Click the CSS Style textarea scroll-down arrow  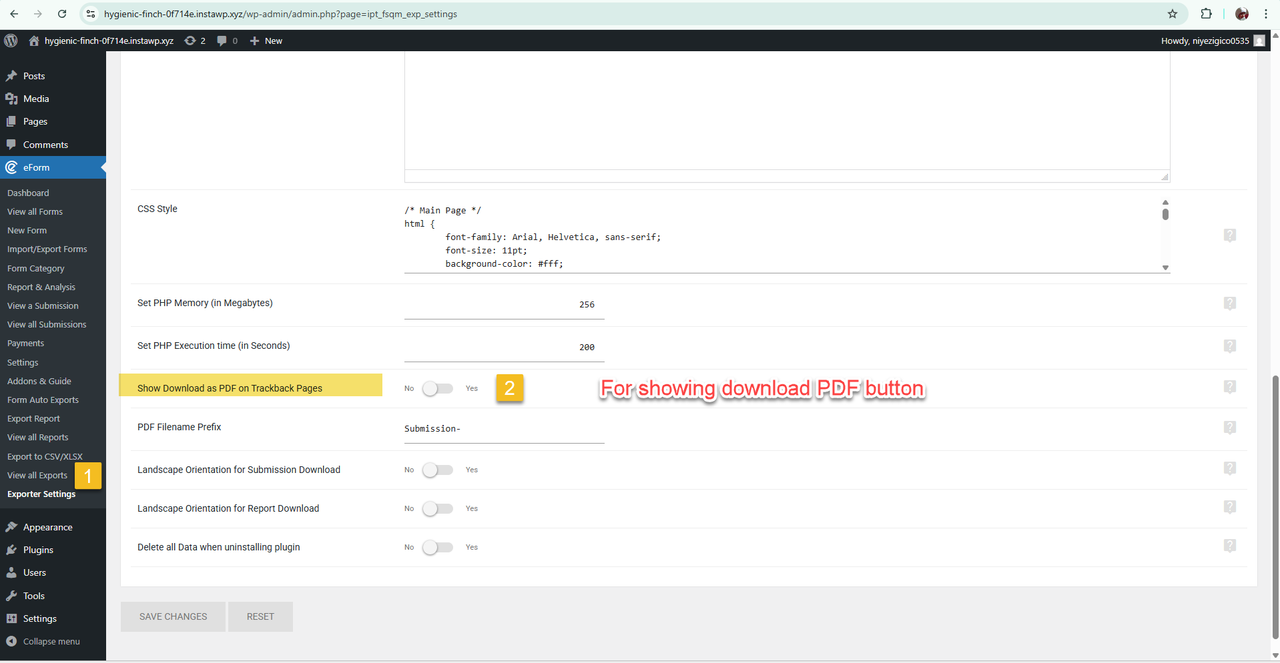pos(1165,267)
